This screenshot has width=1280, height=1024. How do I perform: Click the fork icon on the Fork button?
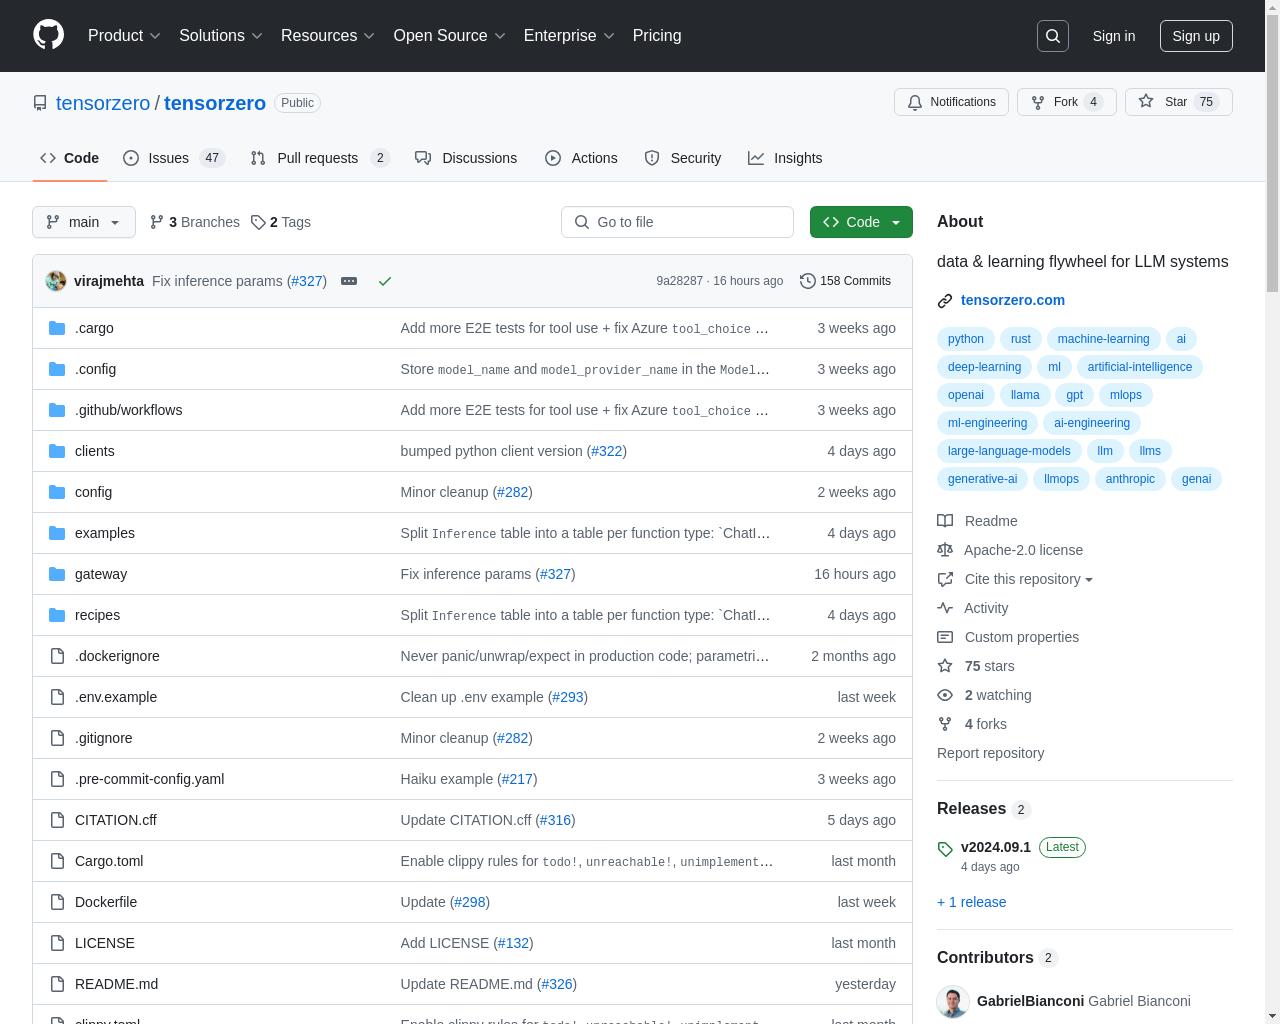[x=1038, y=102]
